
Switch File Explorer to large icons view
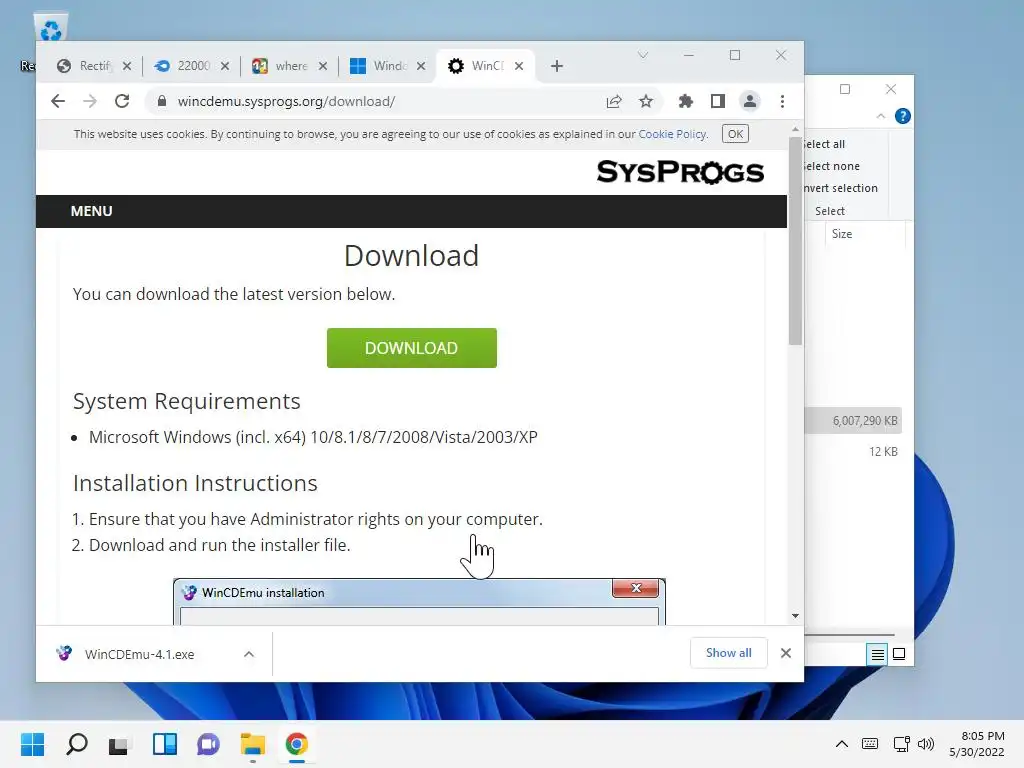coord(899,654)
